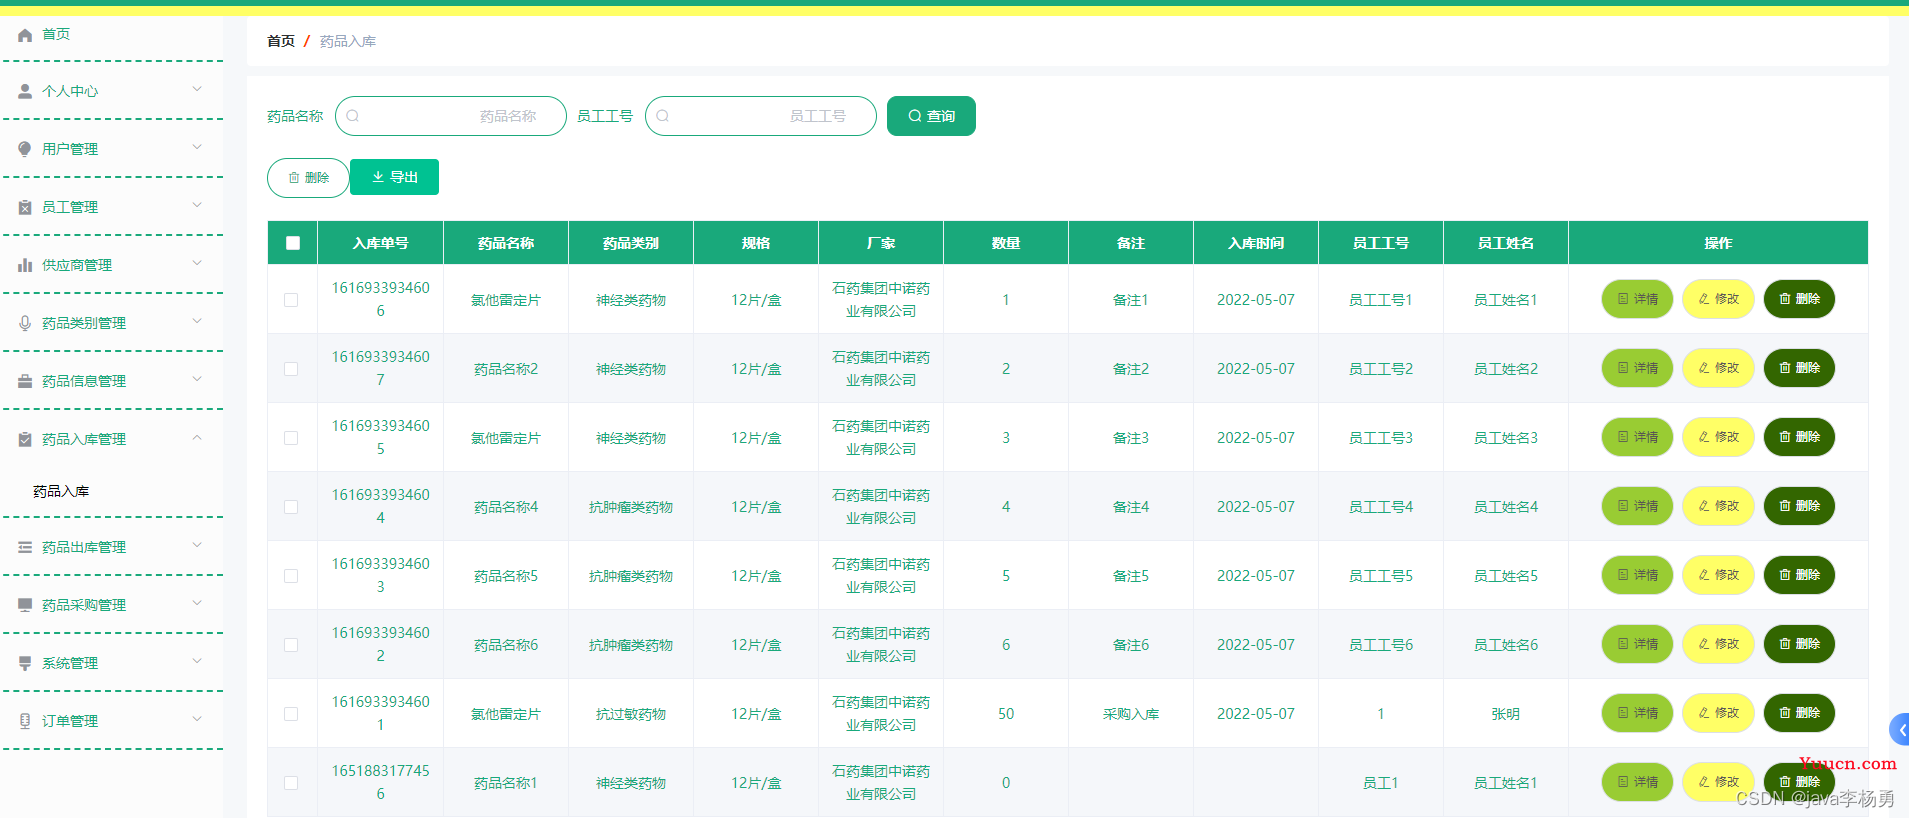Image resolution: width=1909 pixels, height=818 pixels.
Task: Click the home icon beside 首页 in sidebar
Action: click(x=25, y=34)
